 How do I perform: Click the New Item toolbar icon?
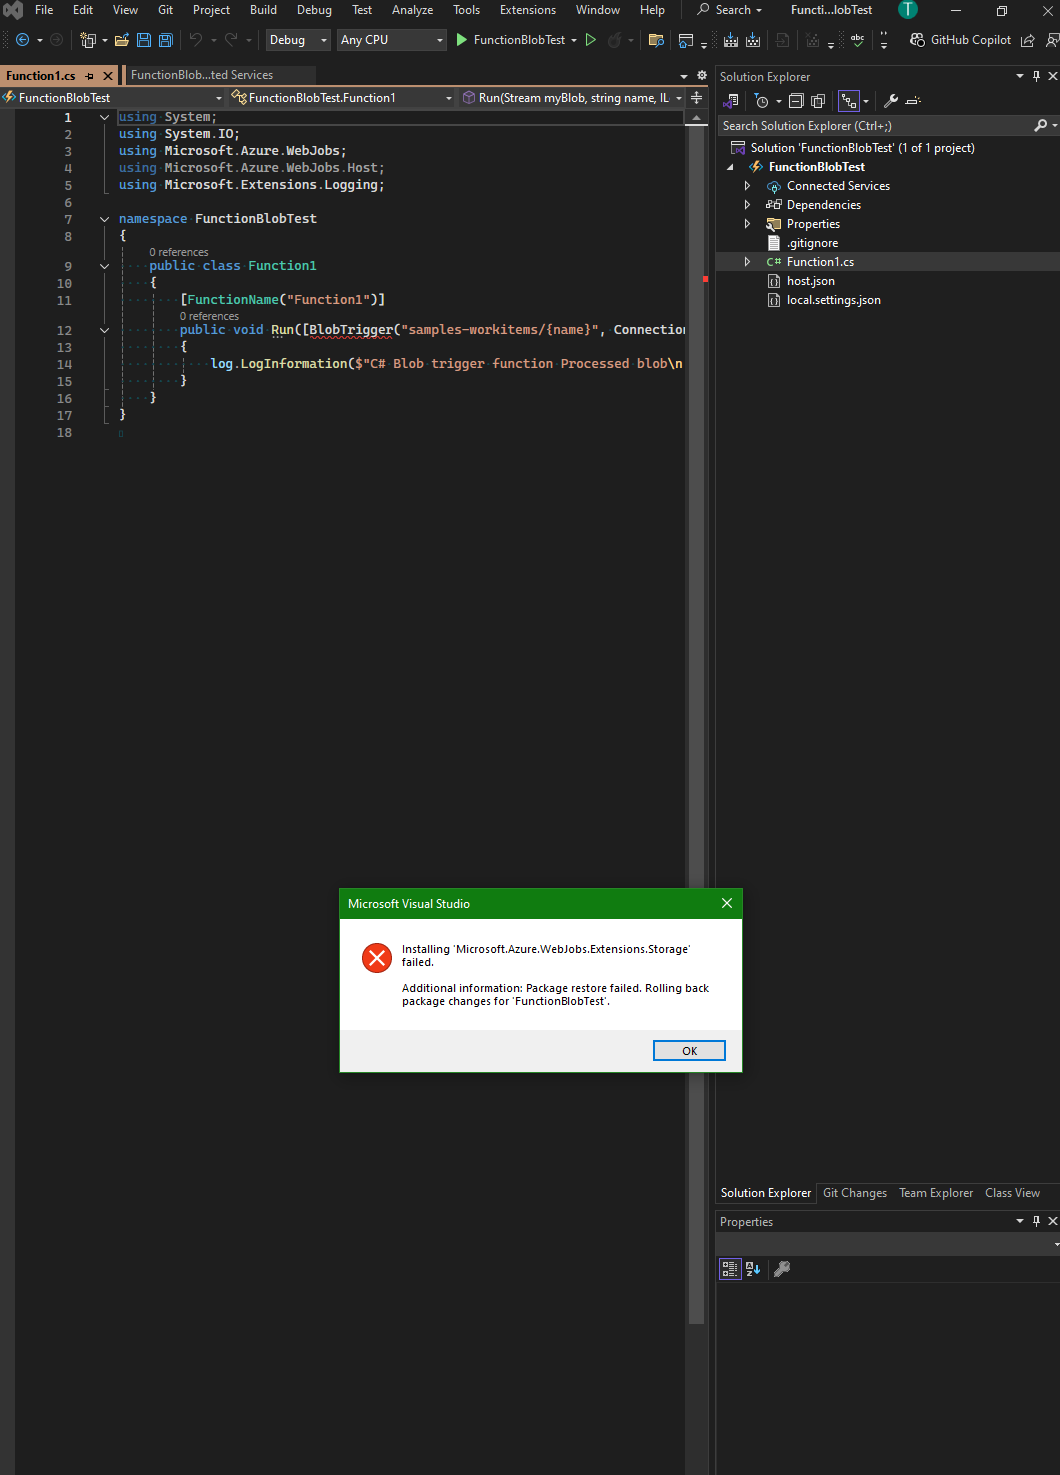(88, 40)
